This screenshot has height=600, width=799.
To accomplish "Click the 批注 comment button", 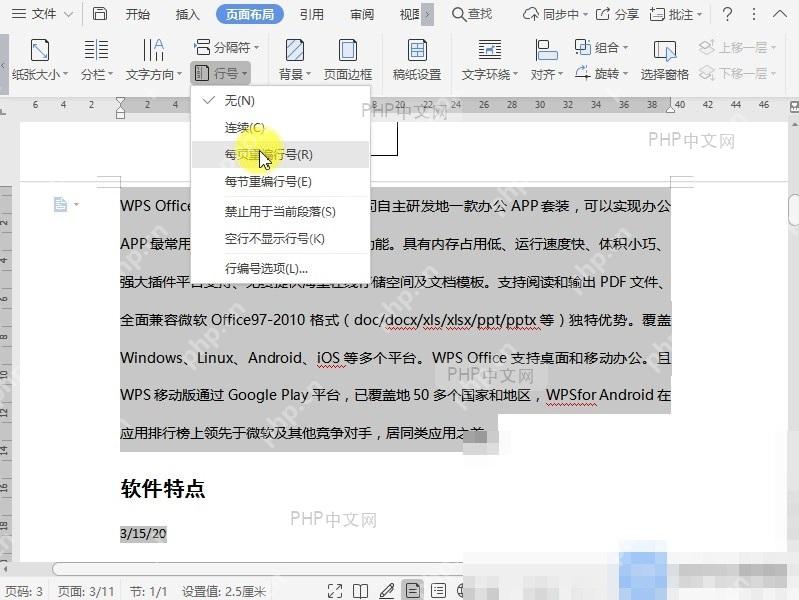I will pyautogui.click(x=676, y=14).
